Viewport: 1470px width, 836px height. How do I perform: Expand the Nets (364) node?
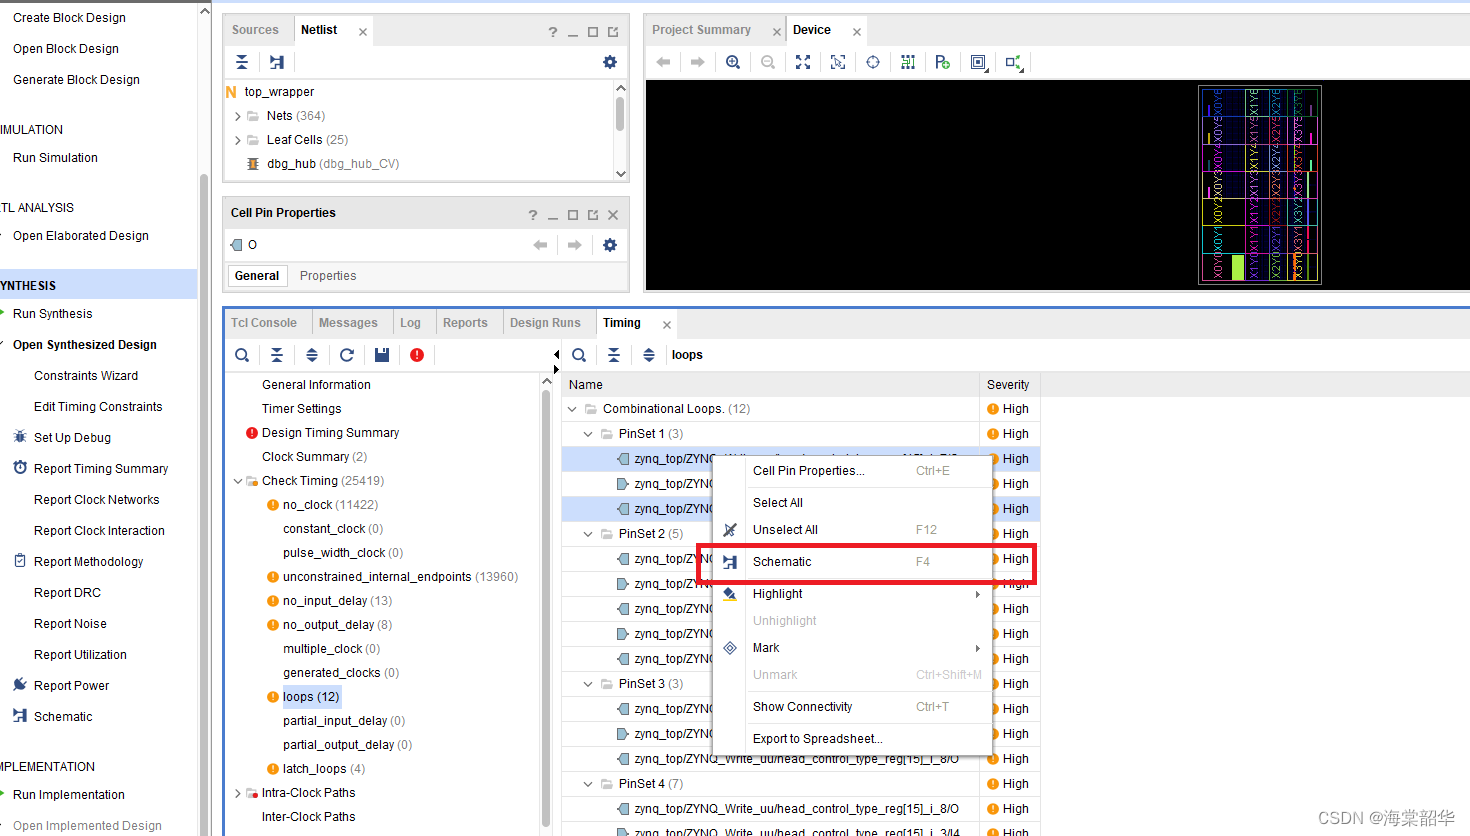pos(238,116)
